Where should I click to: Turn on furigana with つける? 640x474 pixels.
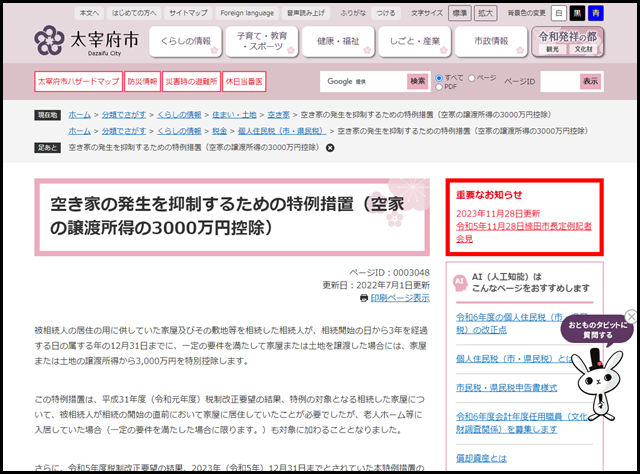(386, 13)
